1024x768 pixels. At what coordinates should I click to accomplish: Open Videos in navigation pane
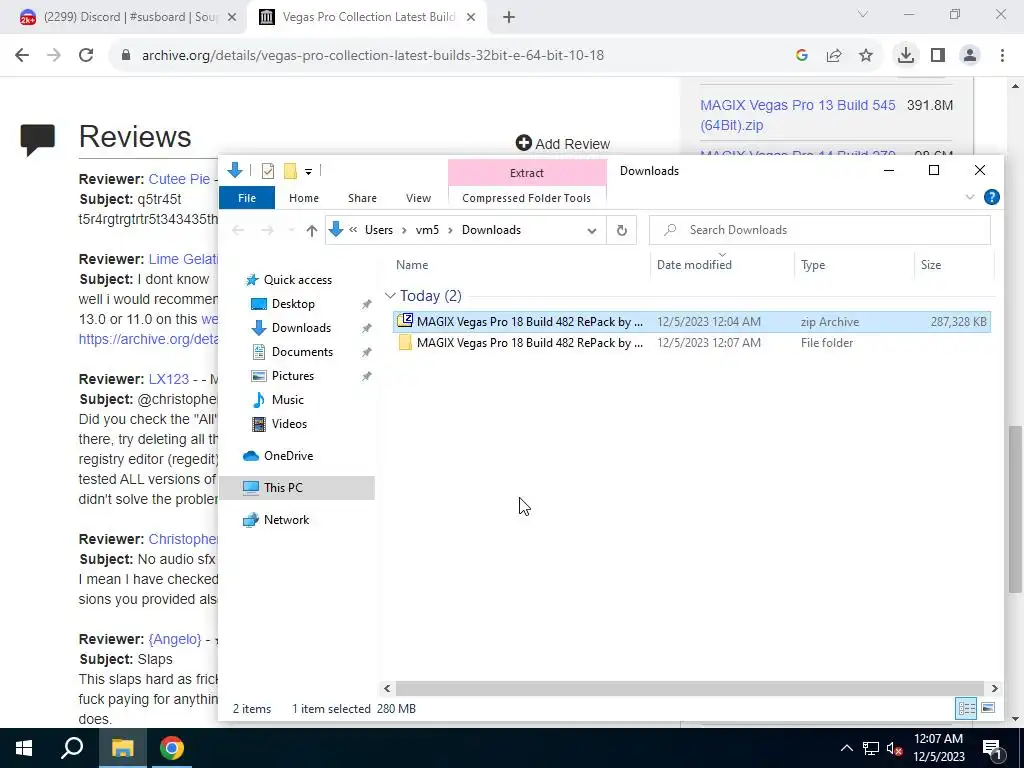[289, 424]
